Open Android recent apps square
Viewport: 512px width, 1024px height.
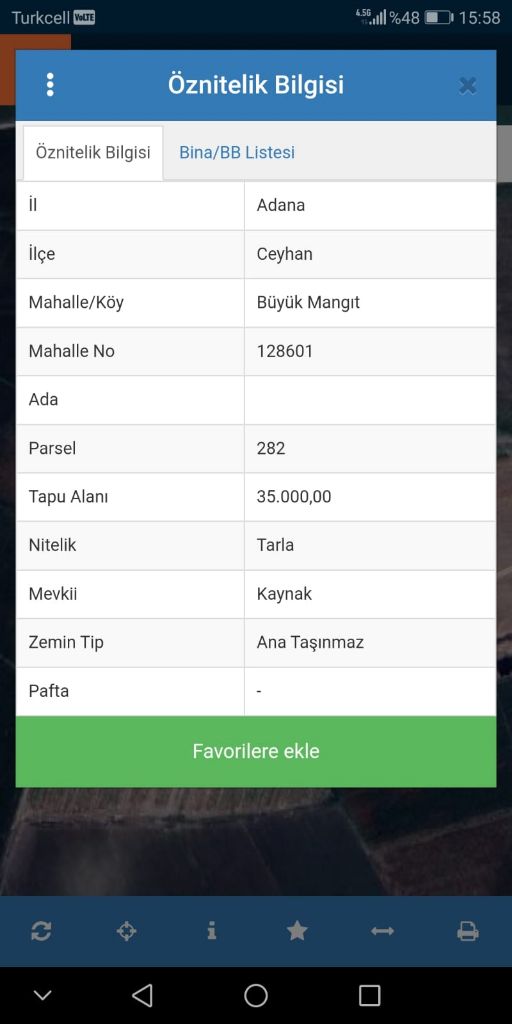point(370,995)
